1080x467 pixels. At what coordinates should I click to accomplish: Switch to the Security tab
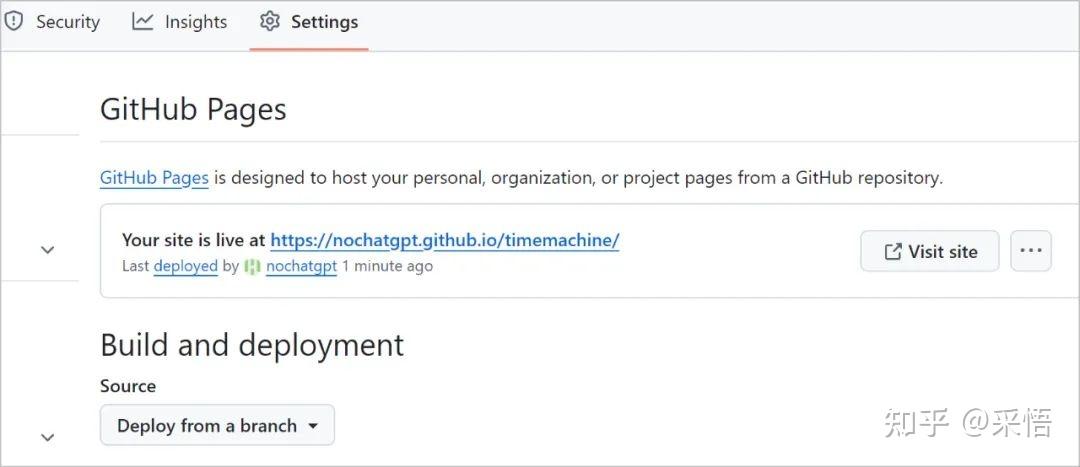68,22
